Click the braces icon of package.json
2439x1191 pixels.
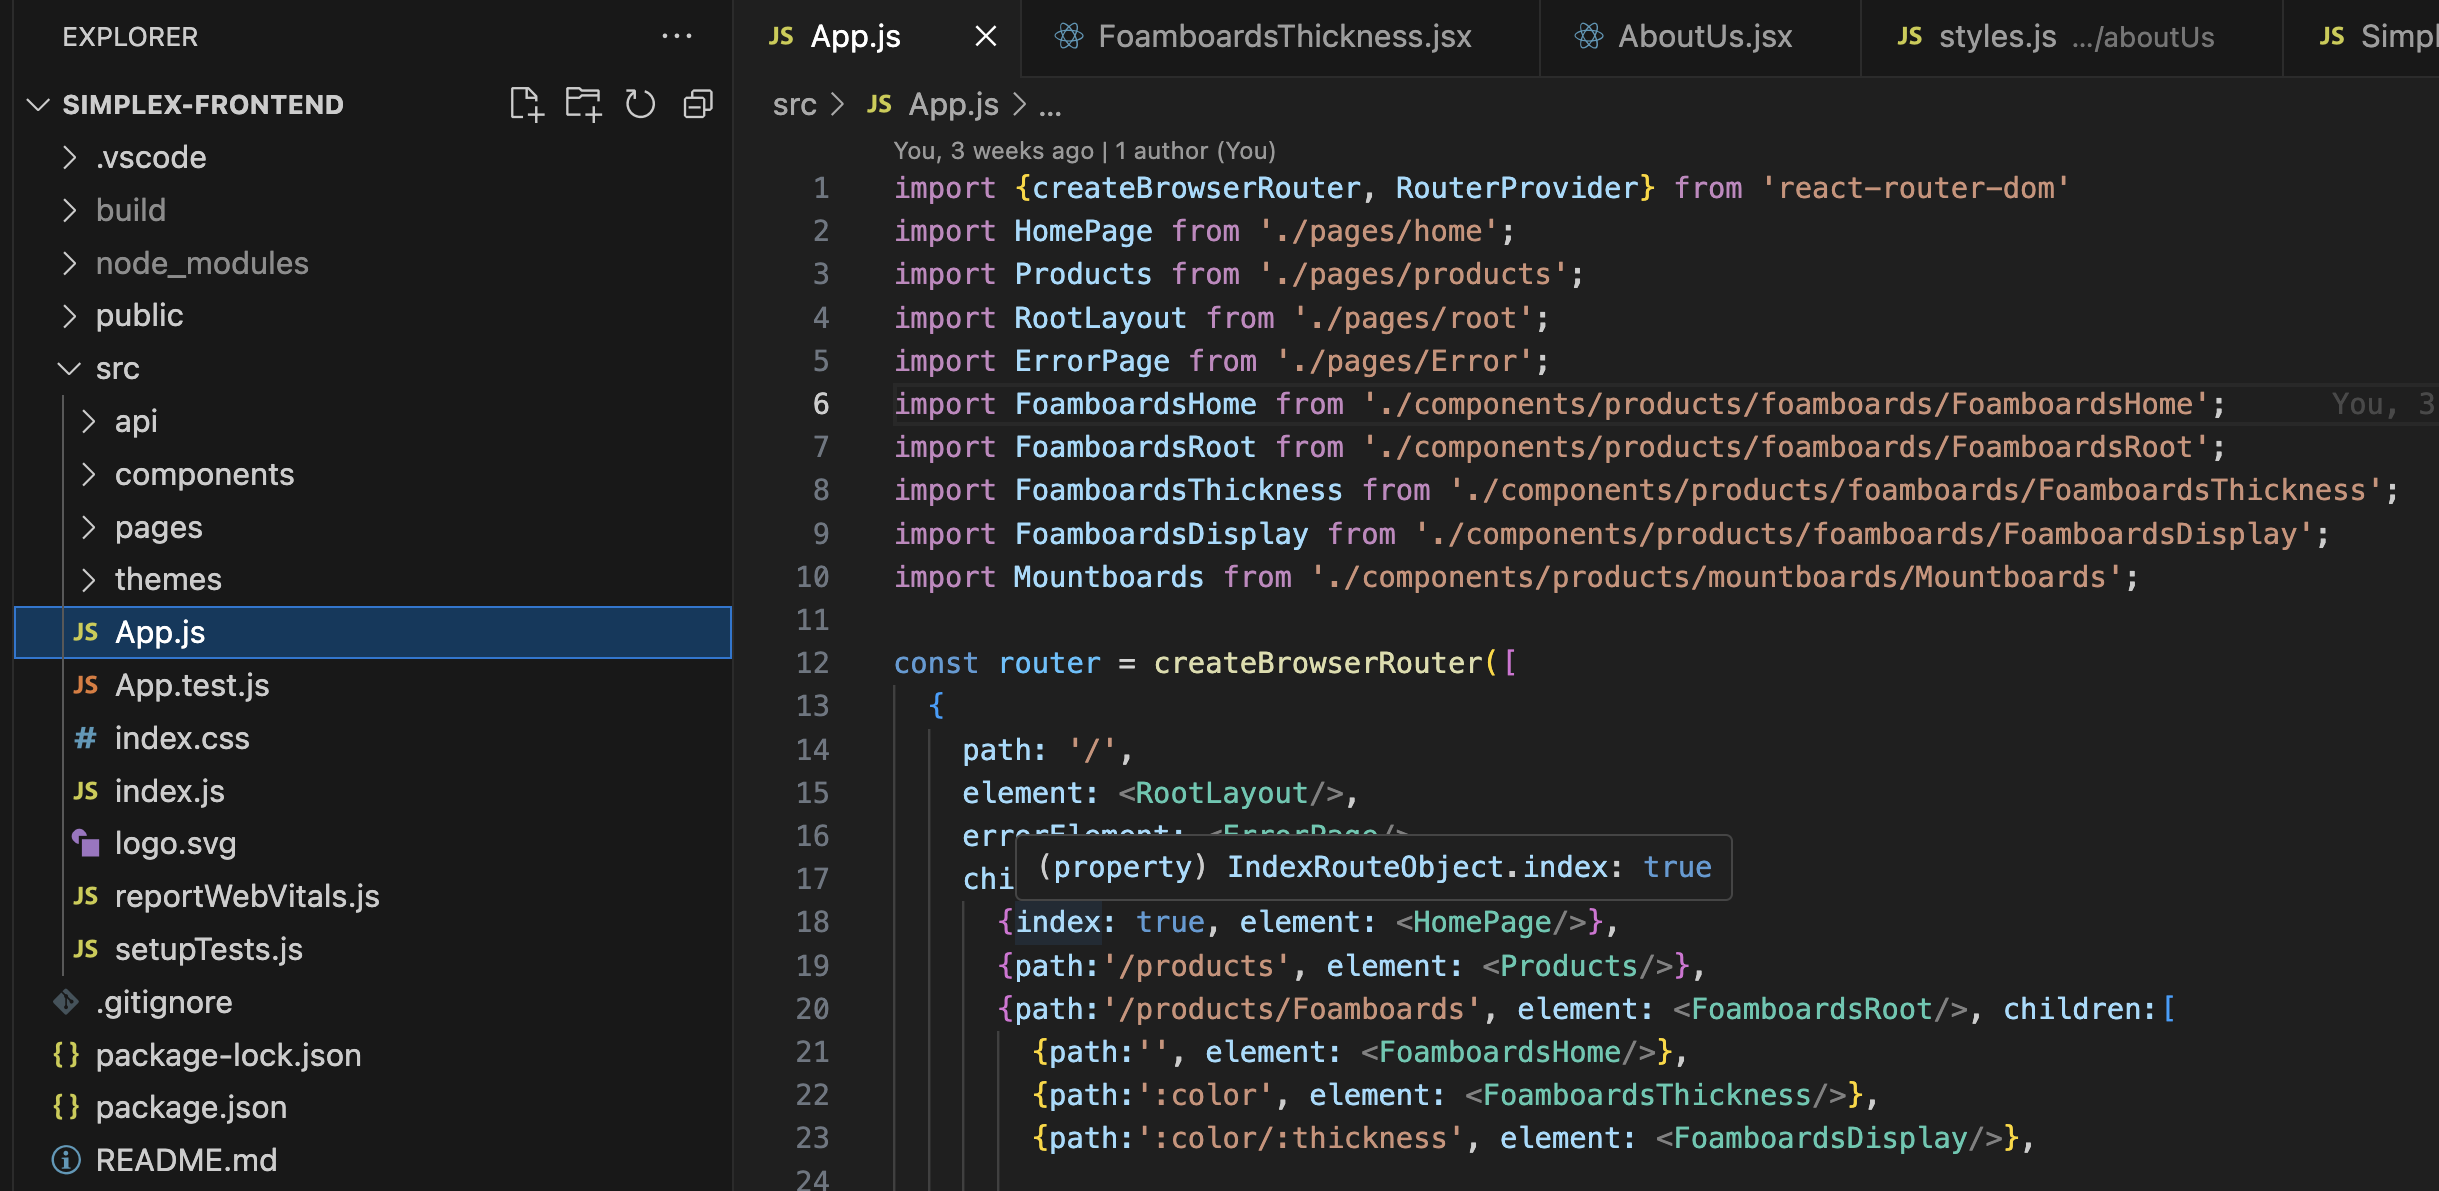pyautogui.click(x=66, y=1107)
